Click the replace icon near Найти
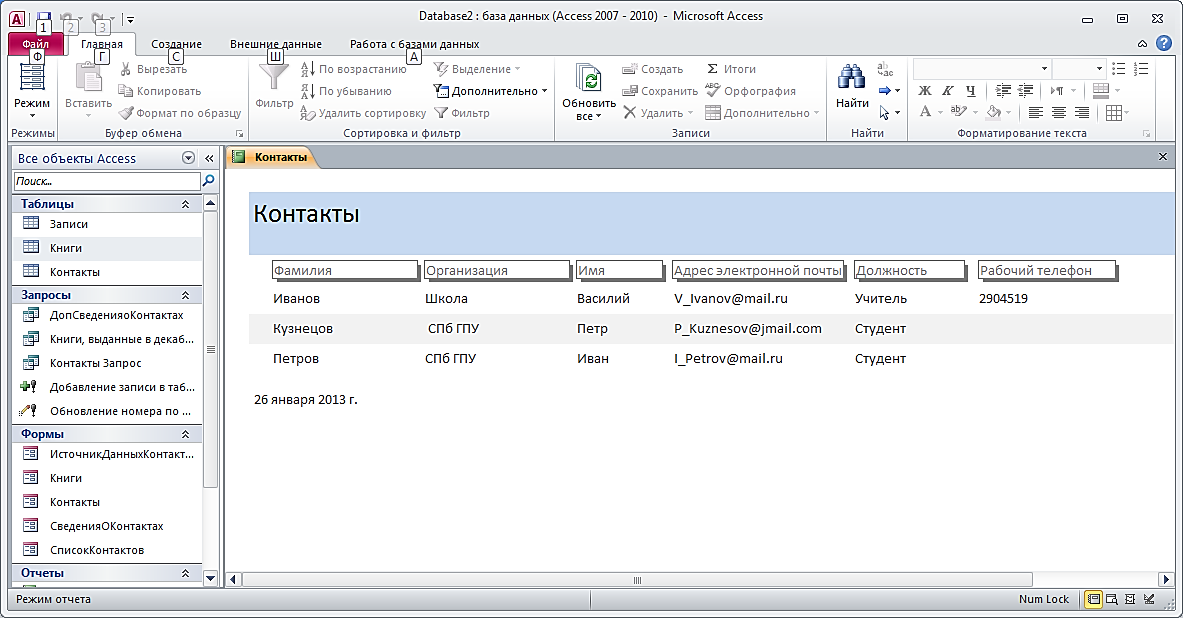Screen dimensions: 1183x618 [885, 69]
